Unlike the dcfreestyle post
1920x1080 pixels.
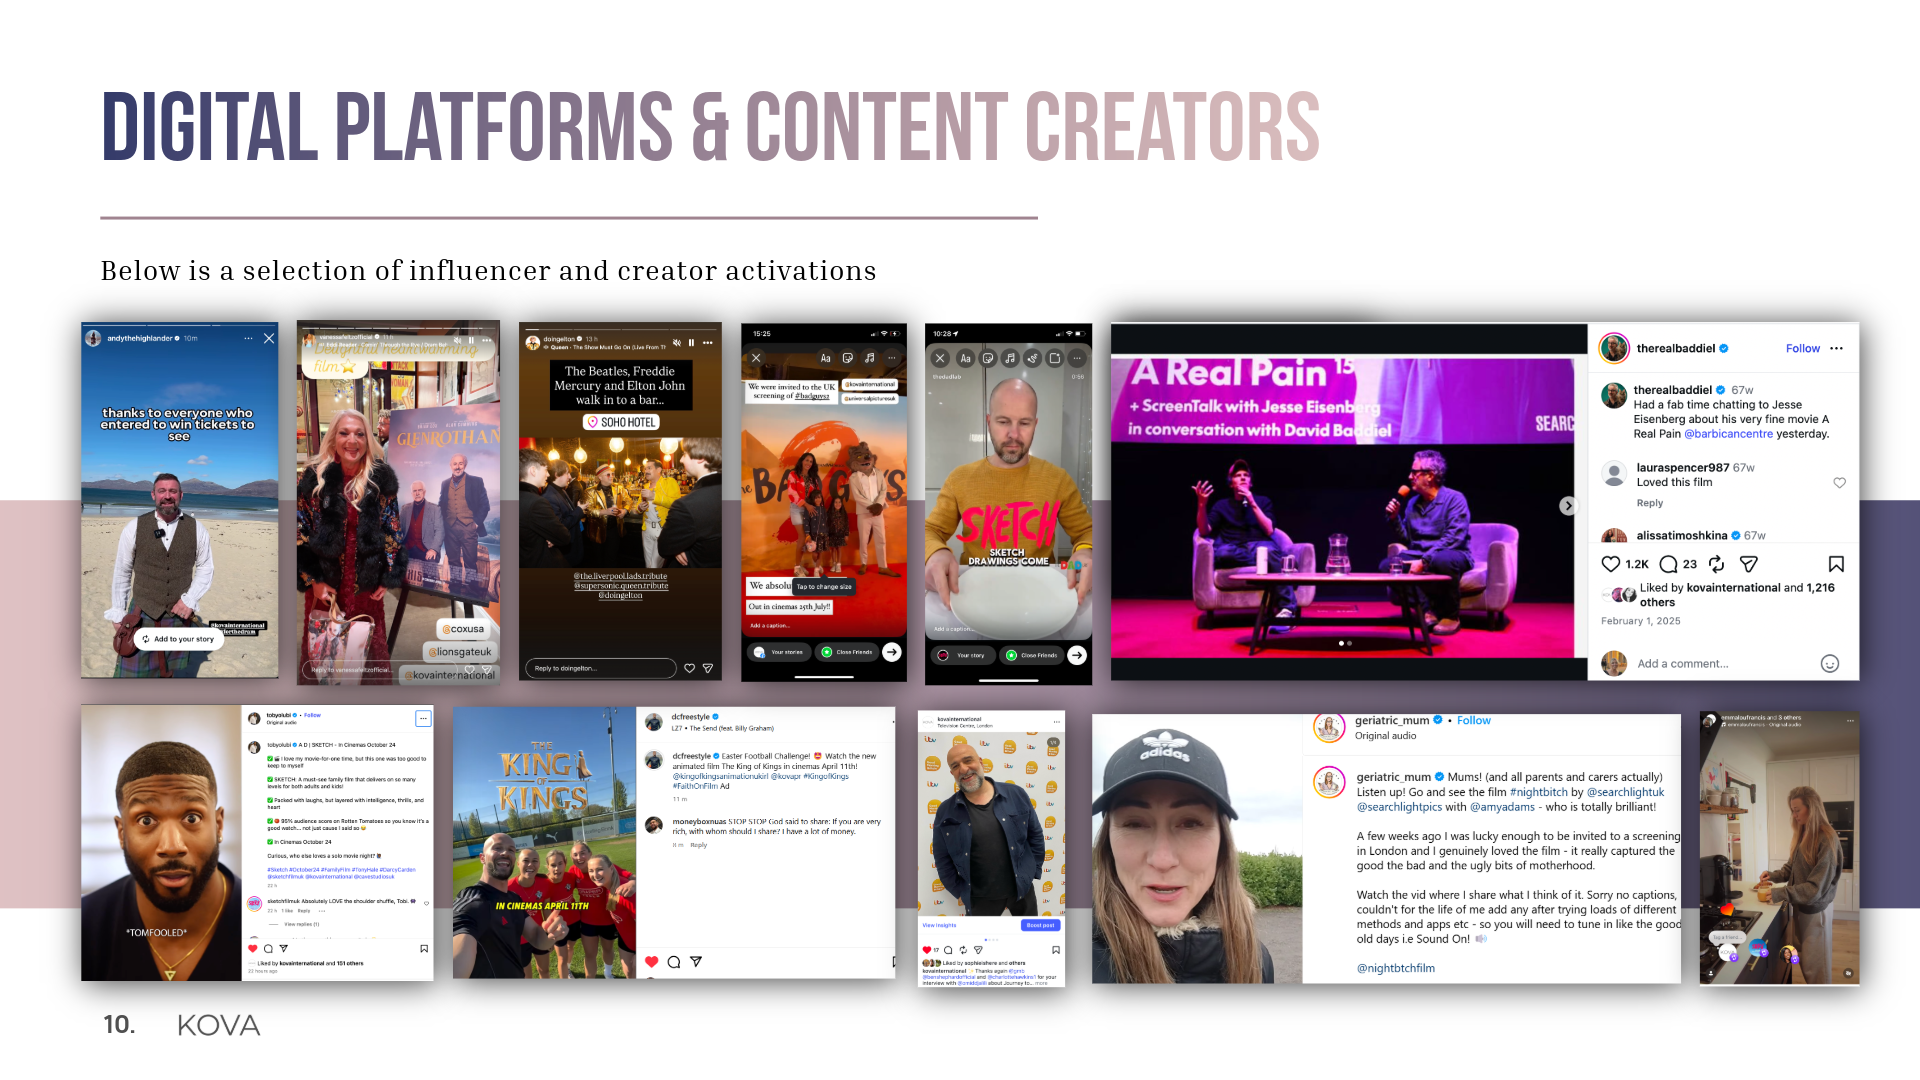pyautogui.click(x=652, y=962)
